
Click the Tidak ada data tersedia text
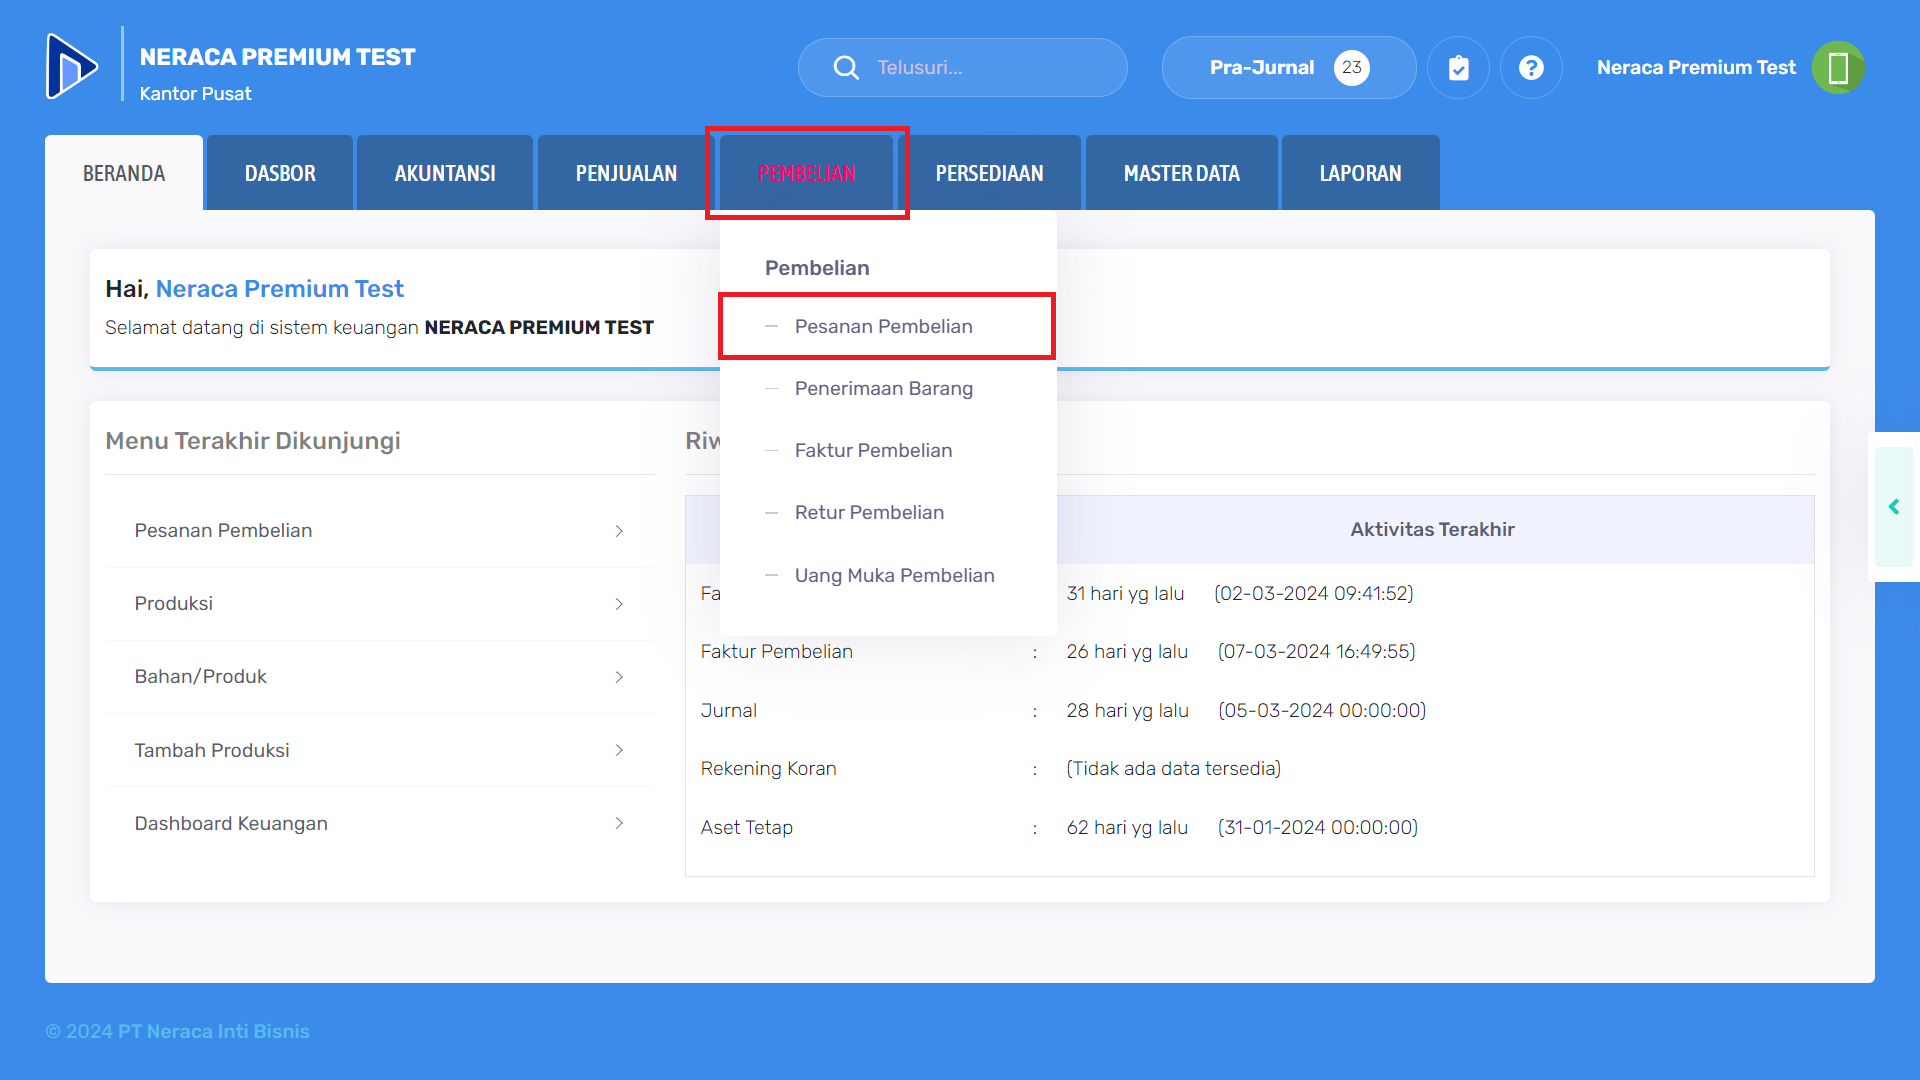tap(1173, 768)
